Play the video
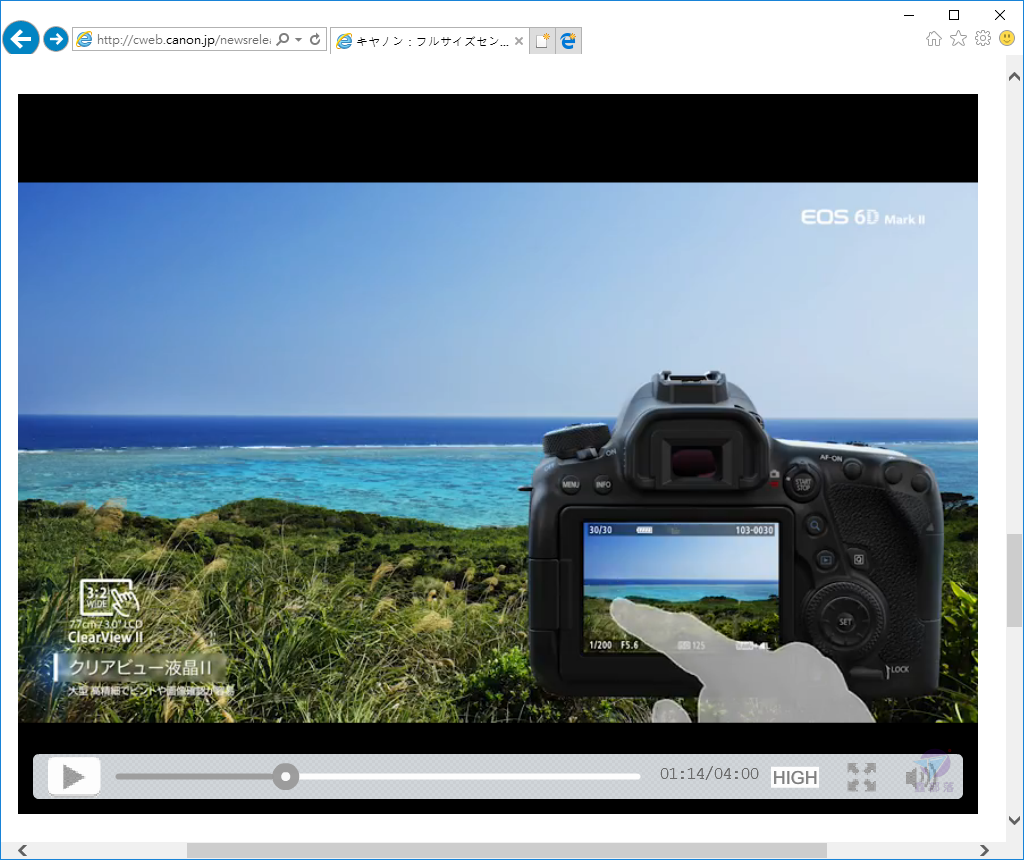Screen dimensions: 1024x860 [74, 776]
